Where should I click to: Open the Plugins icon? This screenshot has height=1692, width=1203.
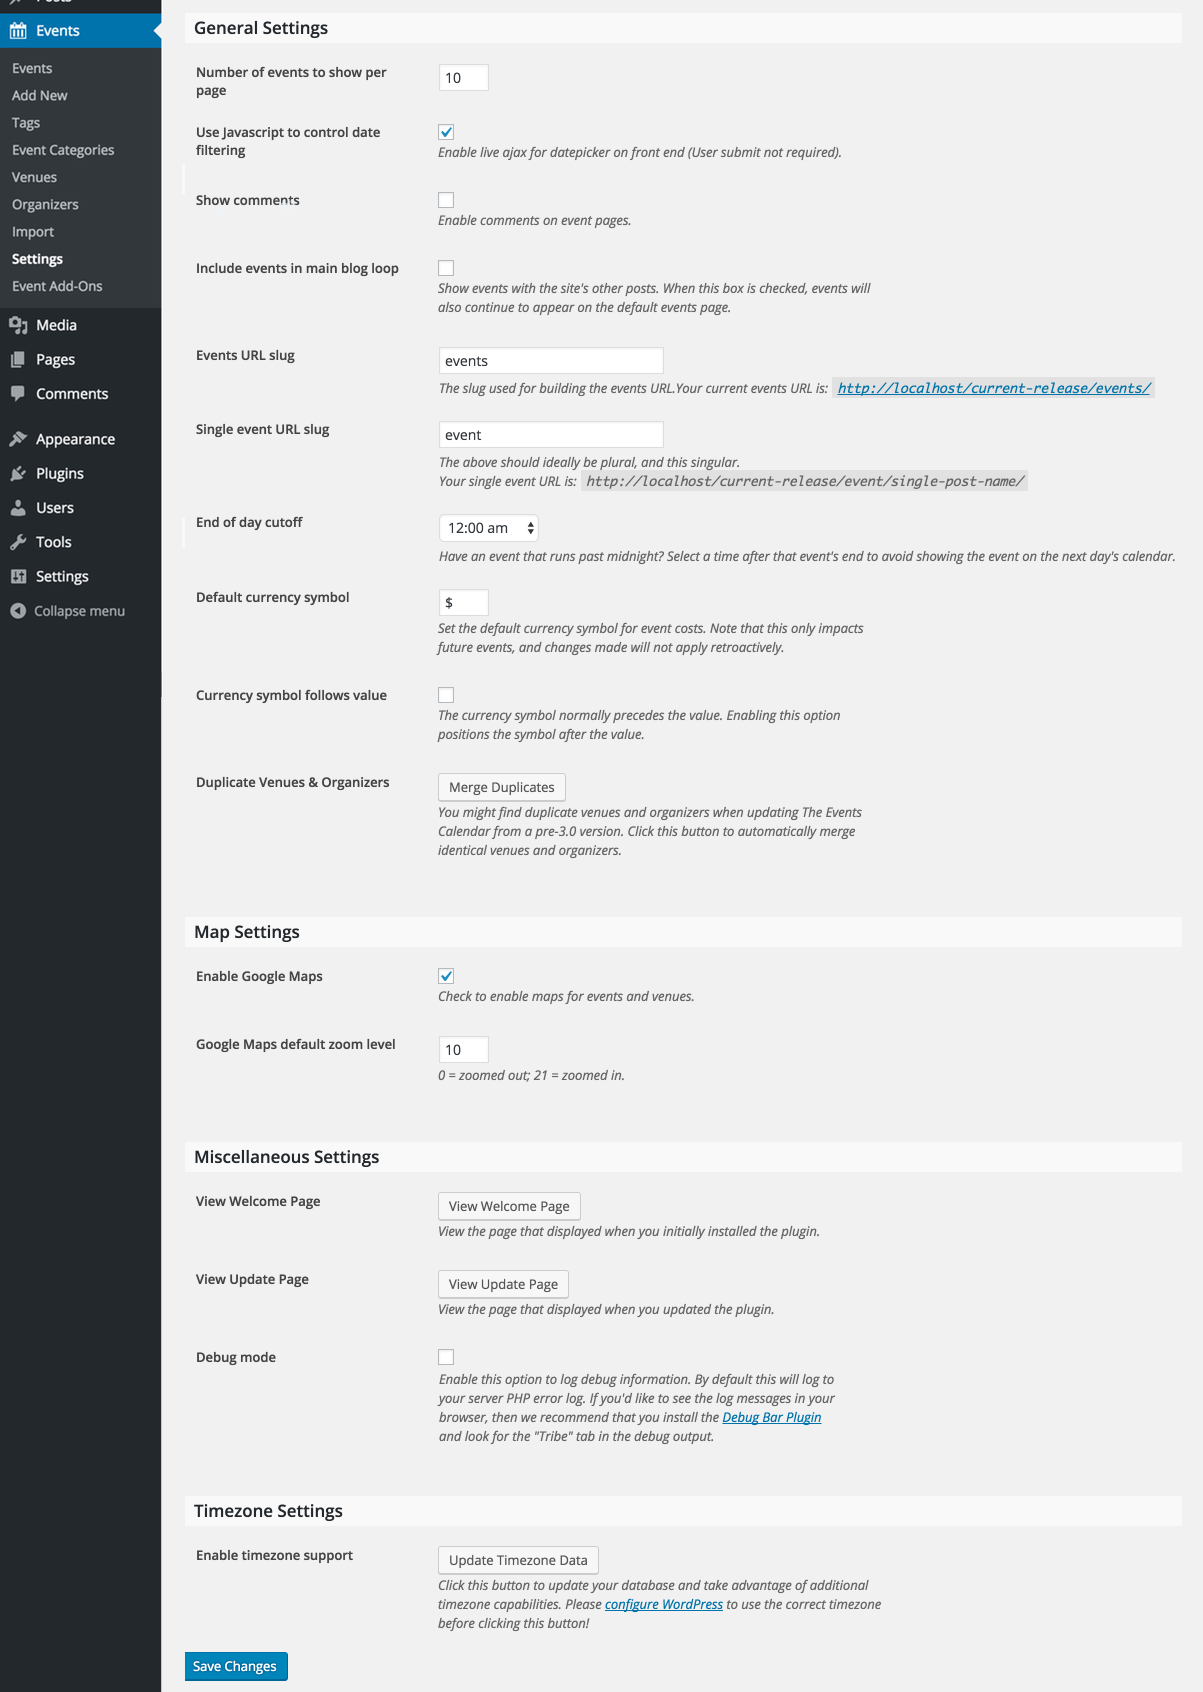pyautogui.click(x=19, y=472)
